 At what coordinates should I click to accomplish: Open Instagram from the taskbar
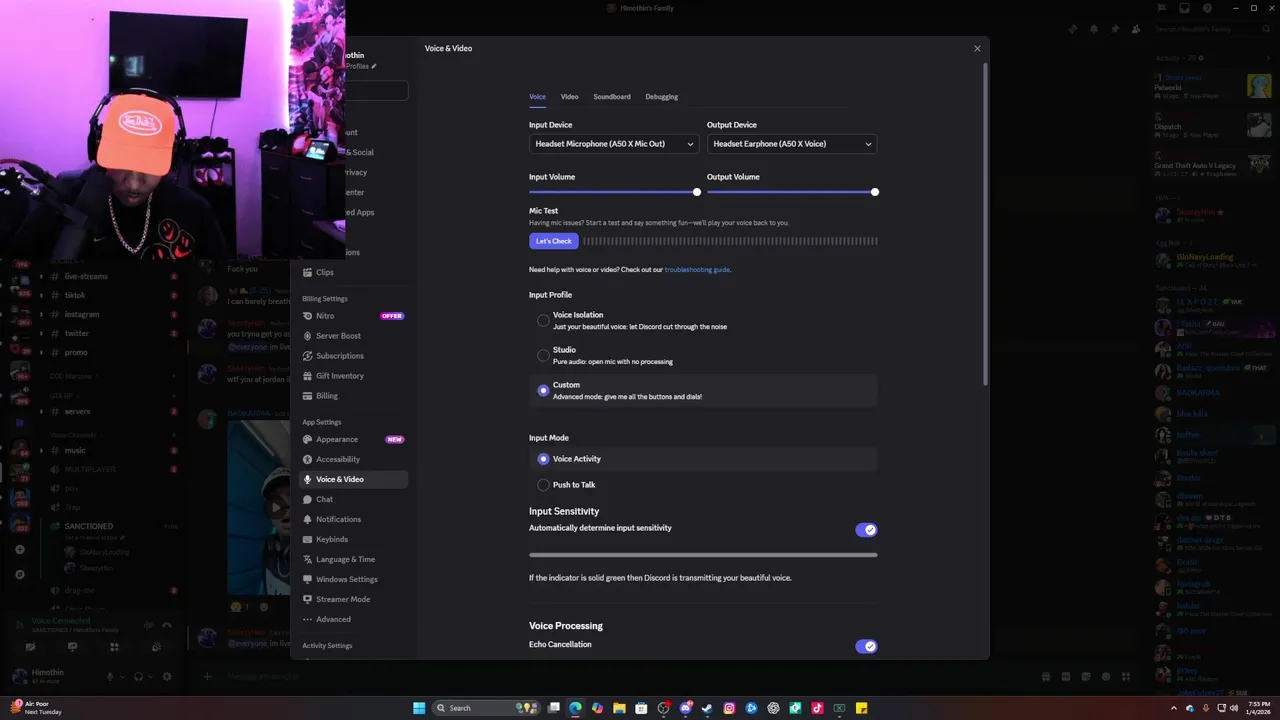[x=730, y=708]
